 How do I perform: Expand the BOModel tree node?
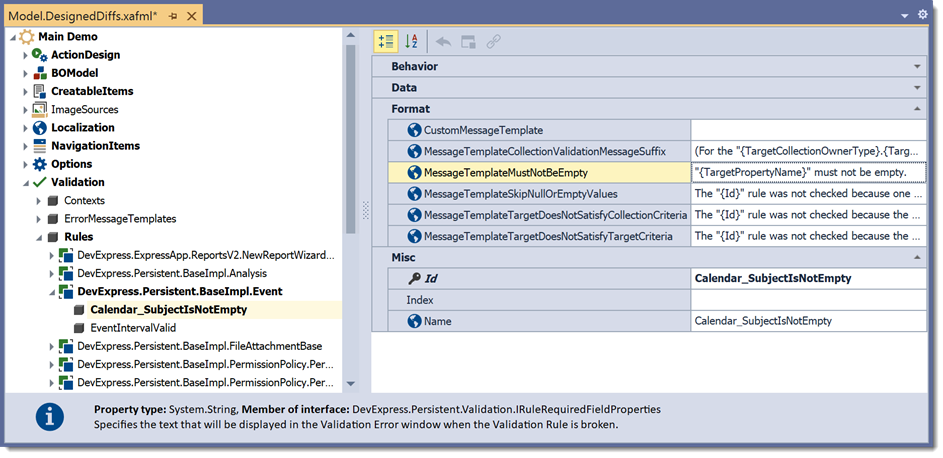(x=25, y=73)
